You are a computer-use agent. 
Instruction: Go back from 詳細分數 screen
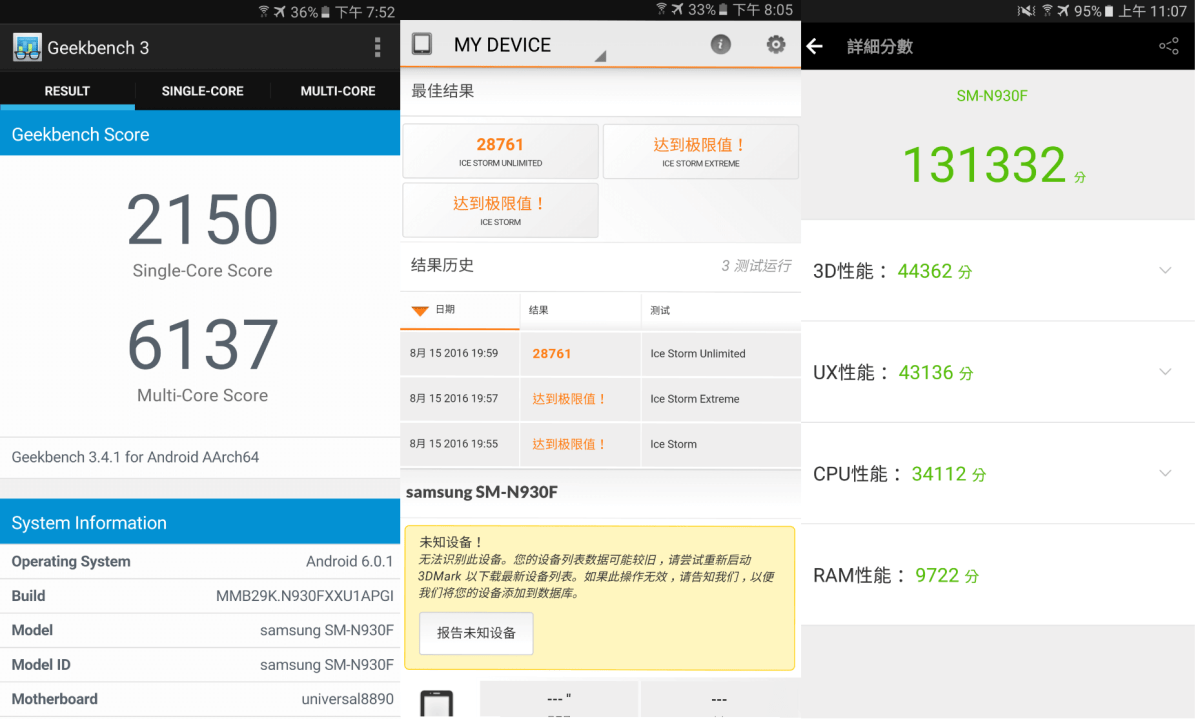pyautogui.click(x=815, y=46)
